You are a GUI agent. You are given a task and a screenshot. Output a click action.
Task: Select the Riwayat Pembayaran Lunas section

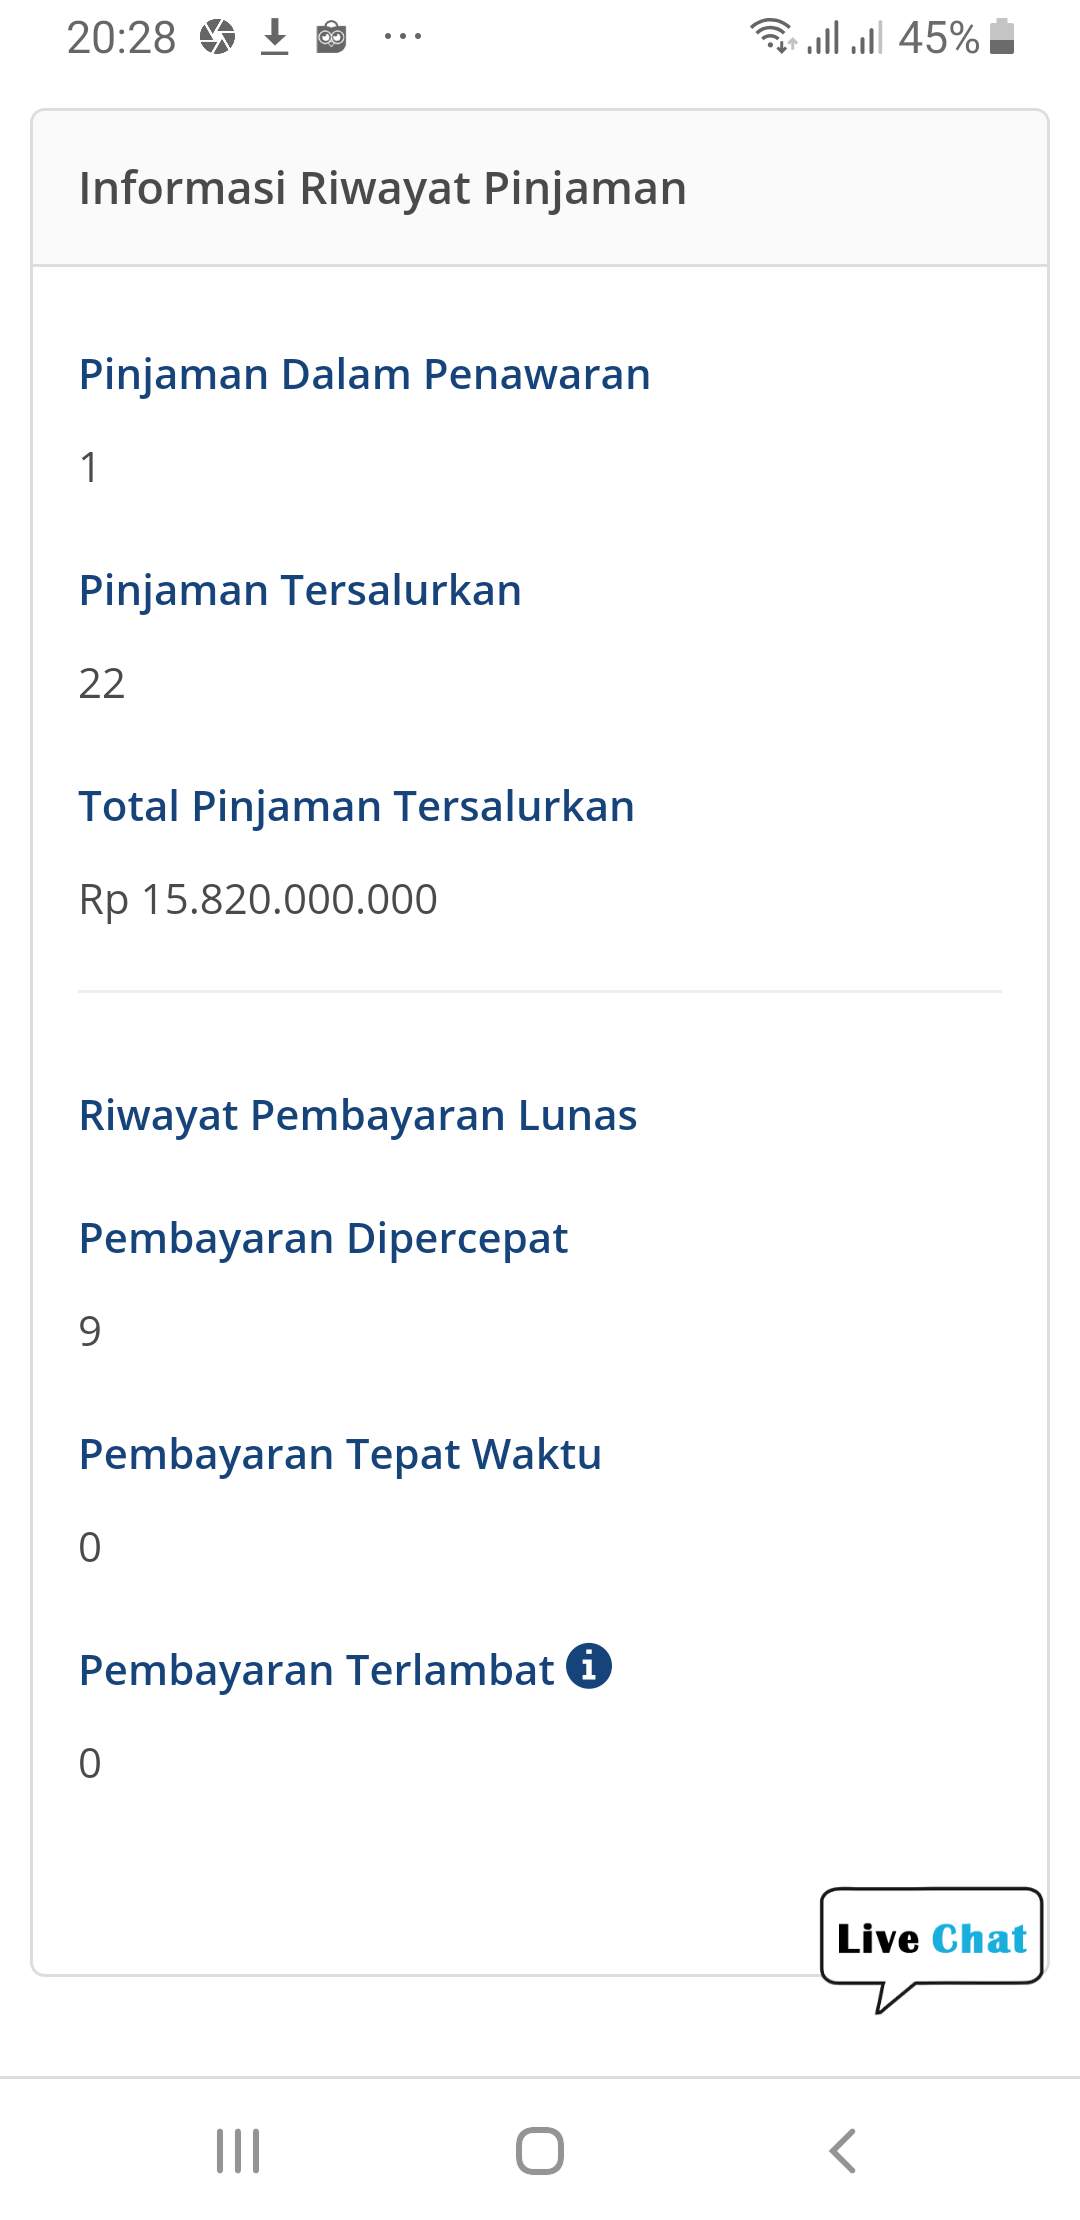tap(358, 1115)
